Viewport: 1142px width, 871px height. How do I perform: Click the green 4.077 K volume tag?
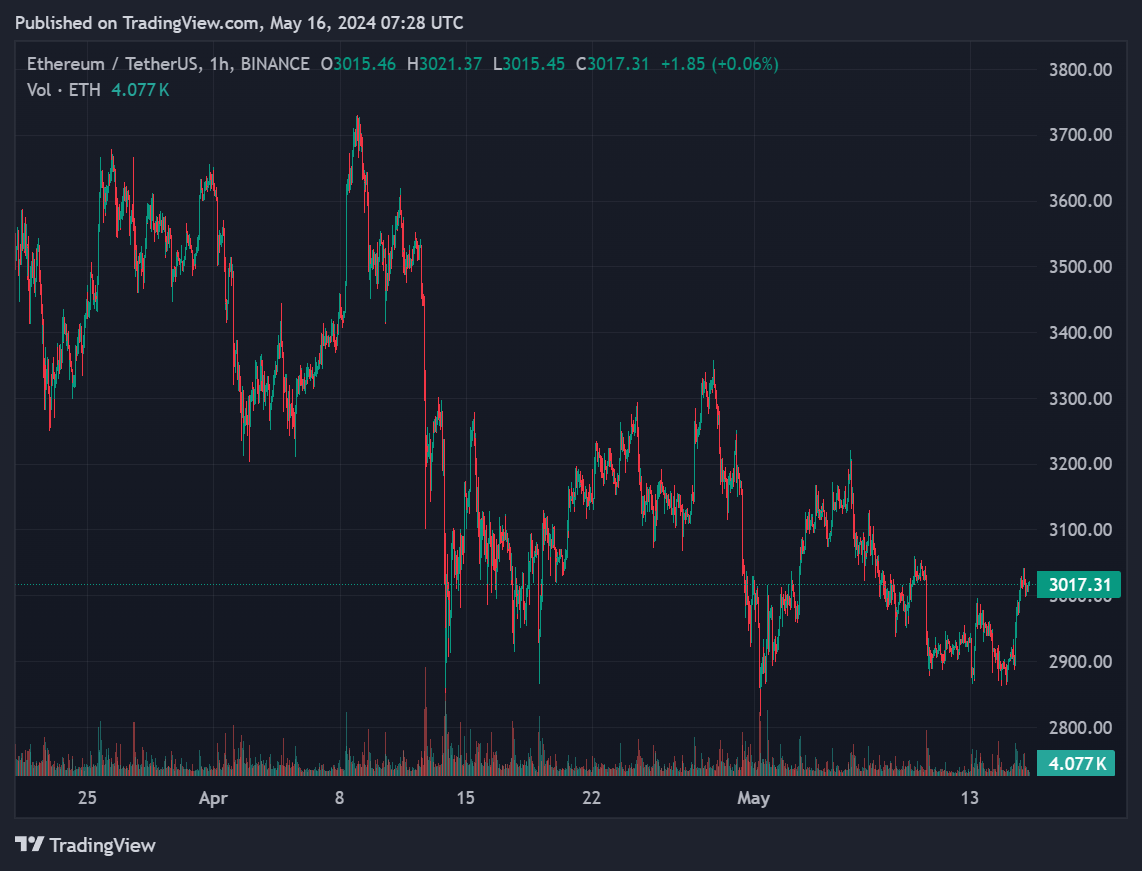1077,764
